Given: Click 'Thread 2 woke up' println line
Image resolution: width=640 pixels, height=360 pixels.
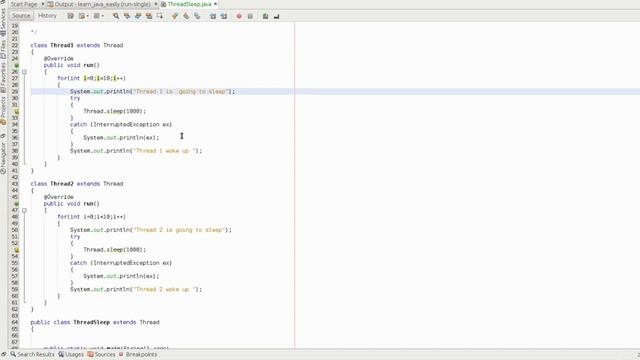Looking at the screenshot, I should click(x=136, y=289).
